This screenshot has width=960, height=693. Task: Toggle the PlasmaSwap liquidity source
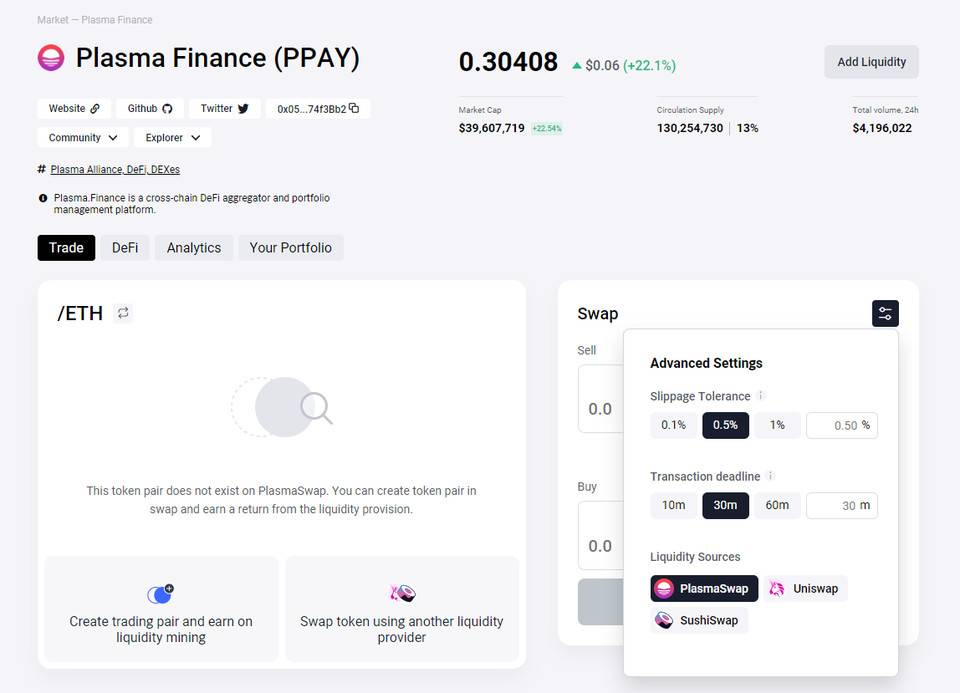pos(704,588)
